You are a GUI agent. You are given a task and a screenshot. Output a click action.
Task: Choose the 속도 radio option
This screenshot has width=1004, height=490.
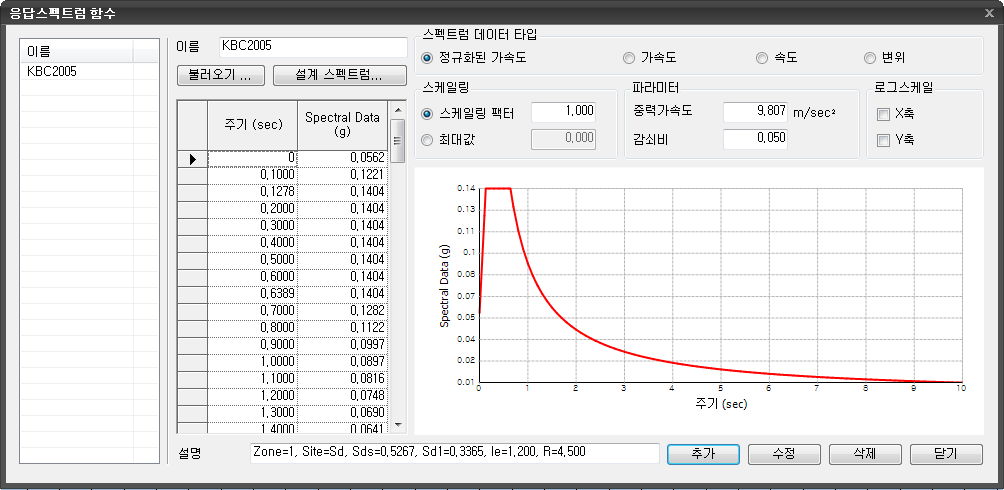click(x=763, y=58)
